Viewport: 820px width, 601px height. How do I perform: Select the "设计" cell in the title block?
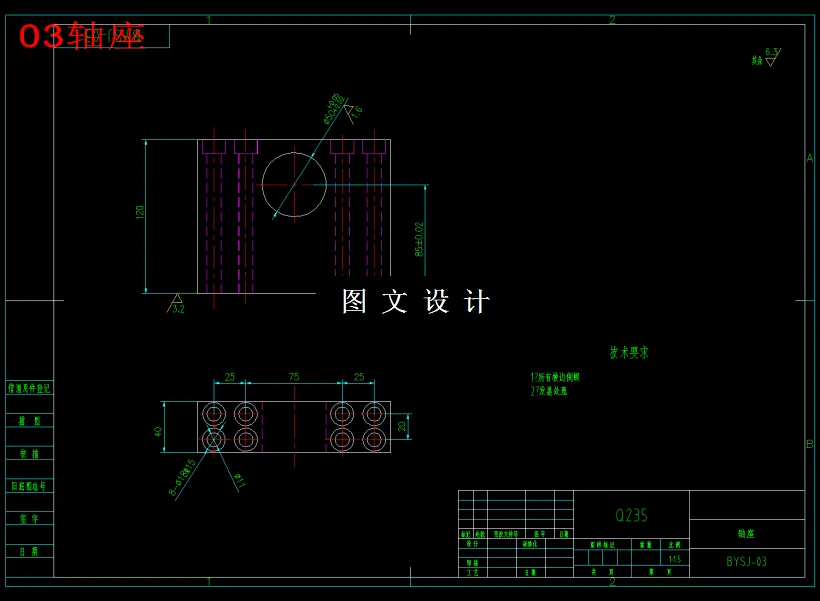(472, 544)
